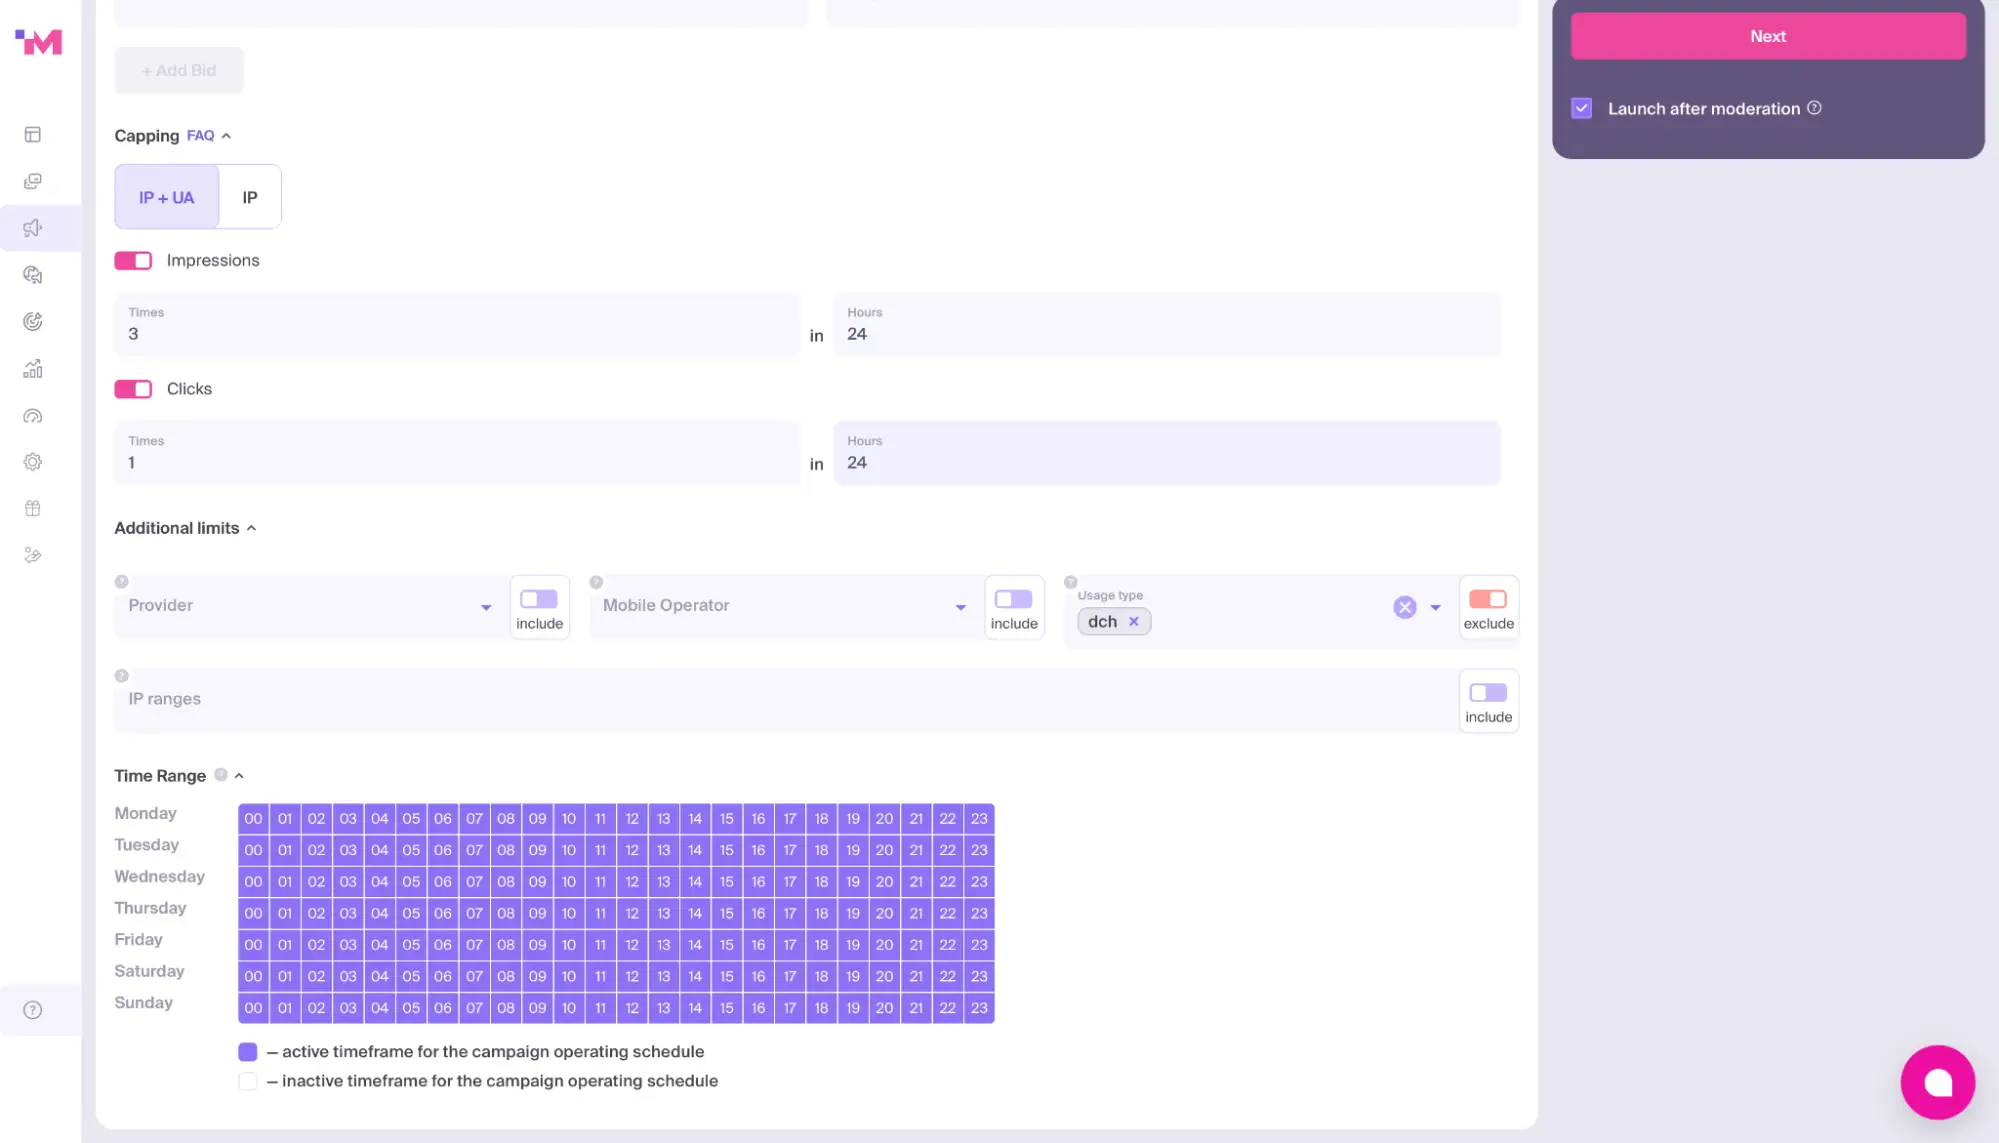Uncheck Launch after moderation checkbox
The height and width of the screenshot is (1143, 1999).
point(1581,108)
